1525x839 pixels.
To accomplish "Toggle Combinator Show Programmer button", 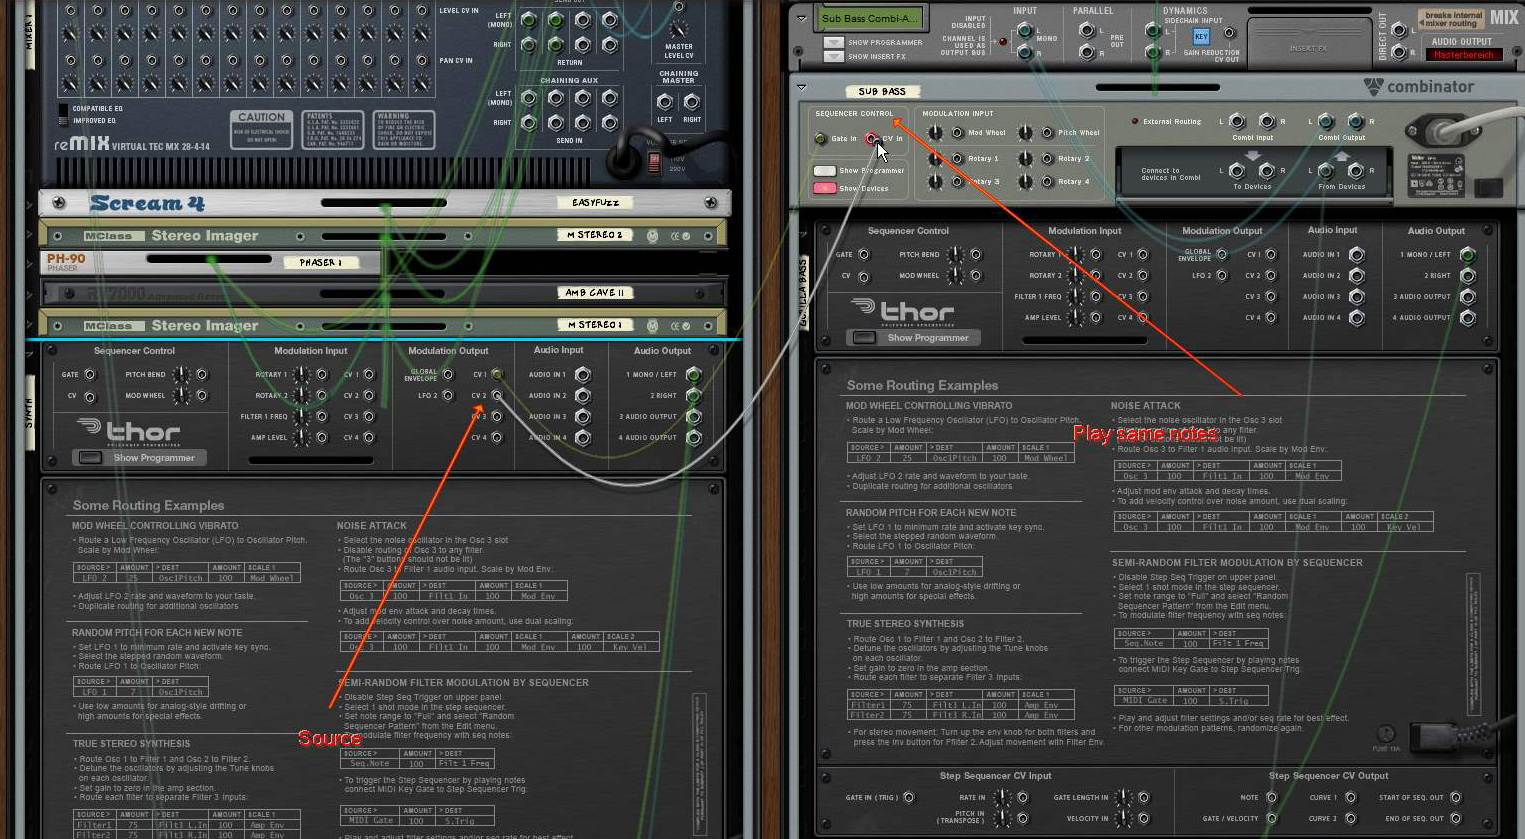I will (x=824, y=171).
